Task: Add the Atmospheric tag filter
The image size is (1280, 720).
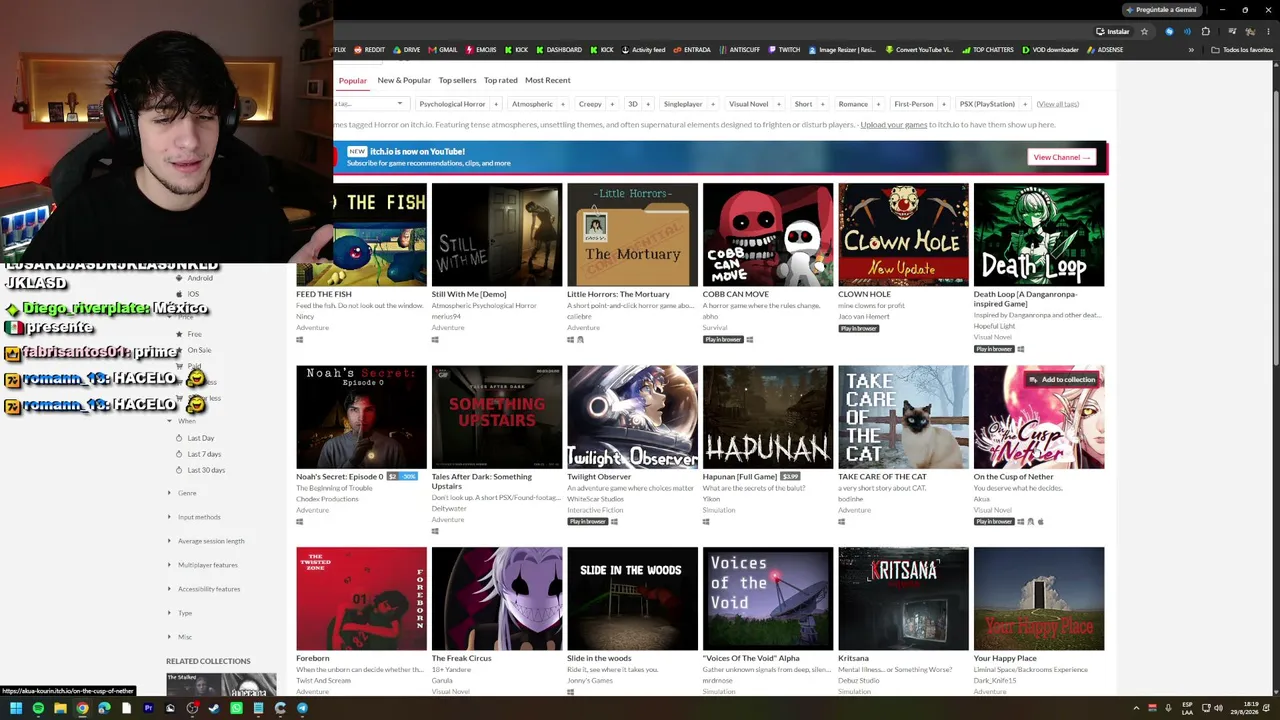Action: pos(562,104)
